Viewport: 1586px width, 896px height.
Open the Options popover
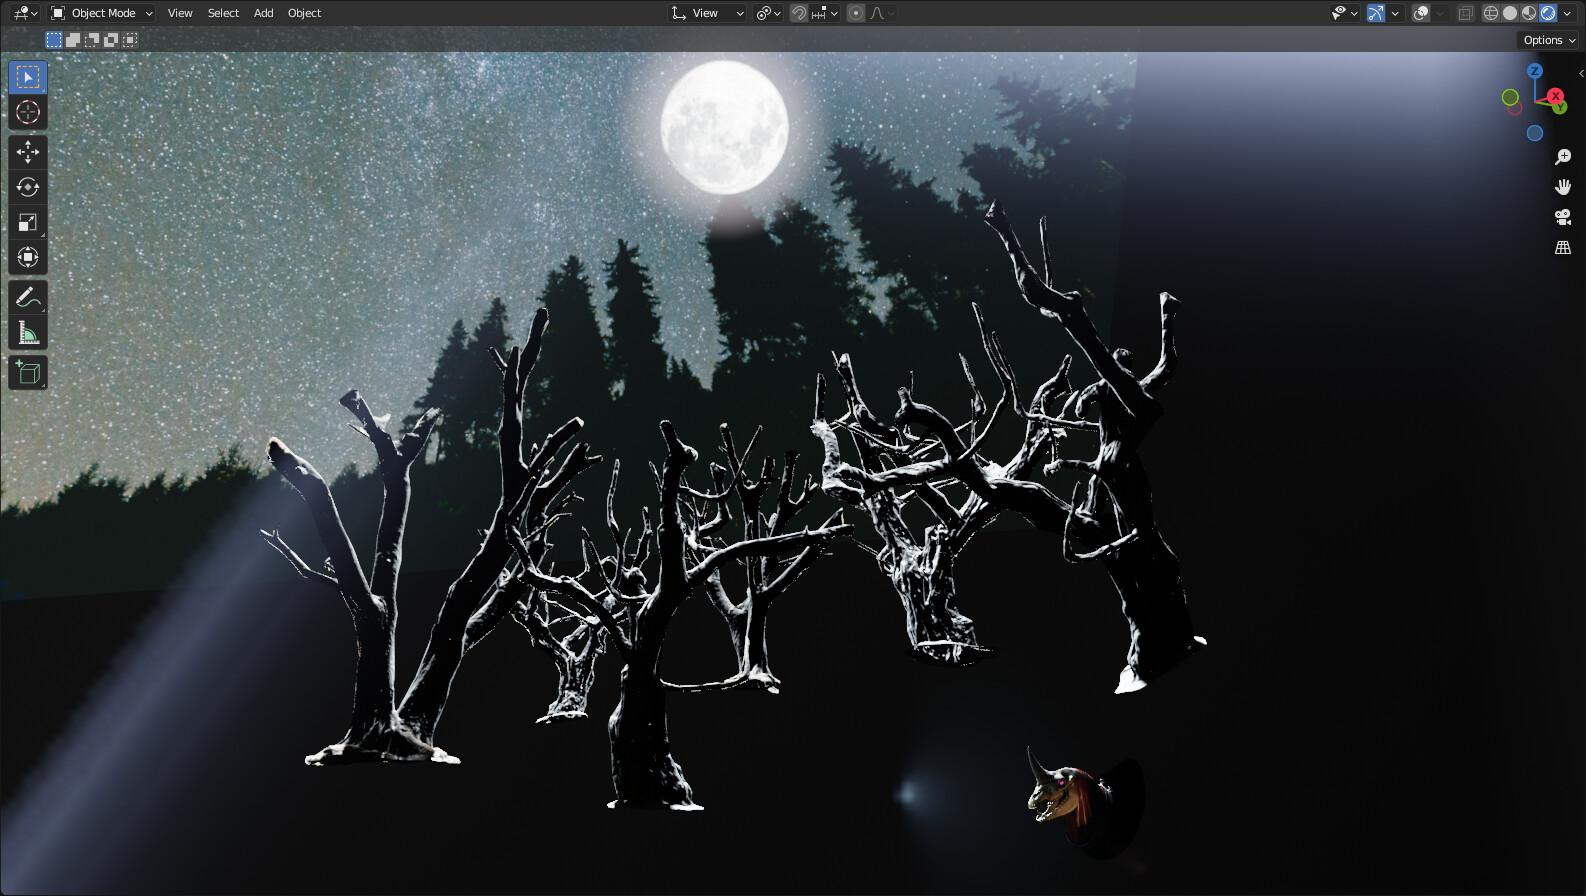point(1549,40)
